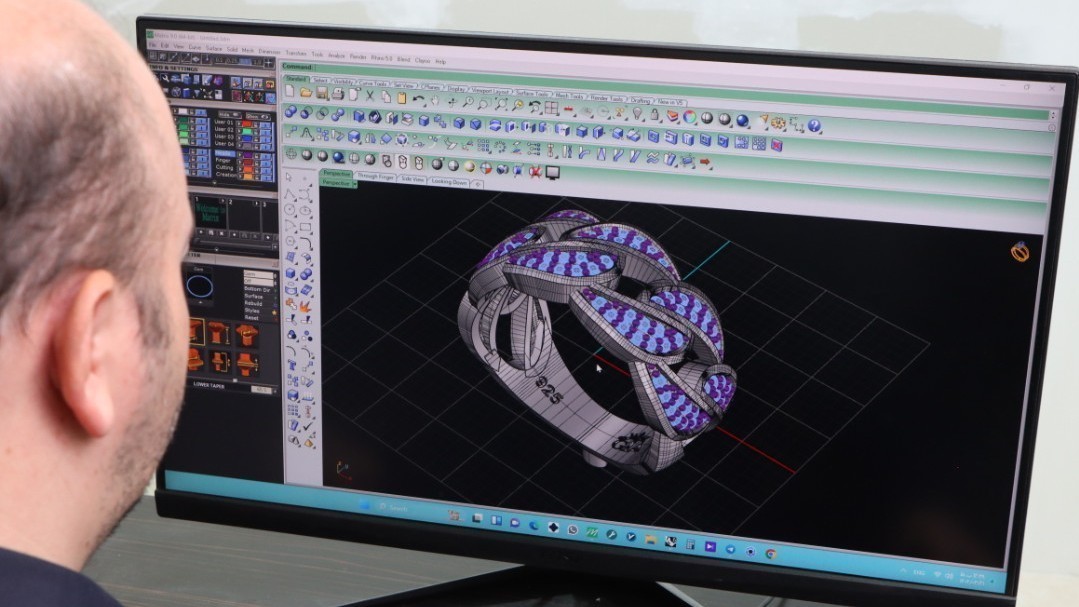Expand the toolbar overflow arrows at right edge
The width and height of the screenshot is (1079, 607).
1050,116
